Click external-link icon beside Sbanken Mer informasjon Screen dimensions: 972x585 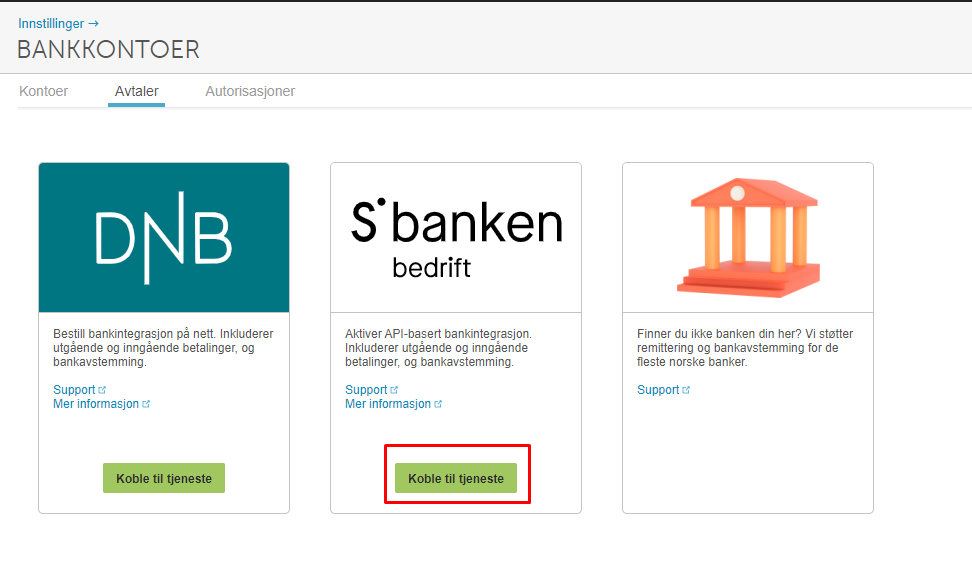438,404
